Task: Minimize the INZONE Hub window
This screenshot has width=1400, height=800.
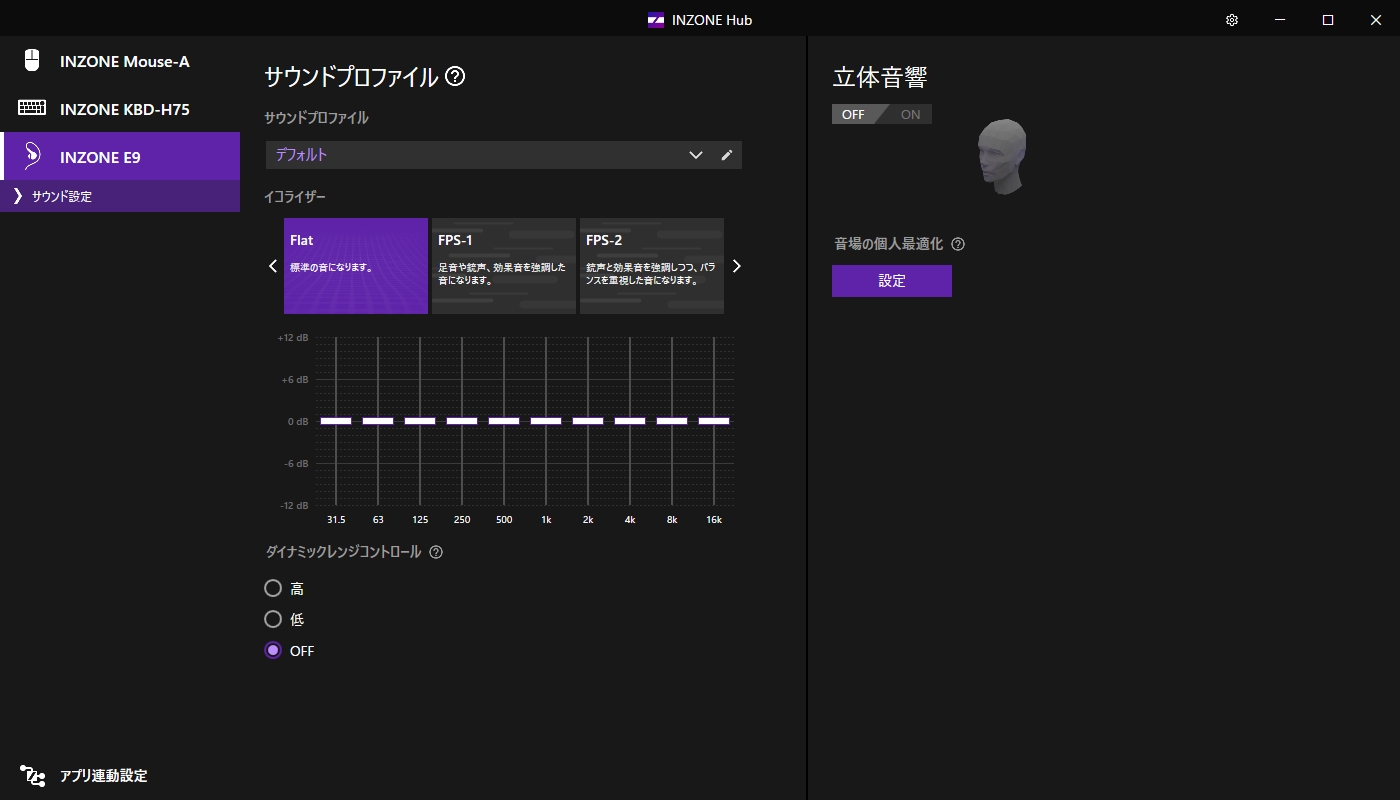Action: coord(1280,20)
